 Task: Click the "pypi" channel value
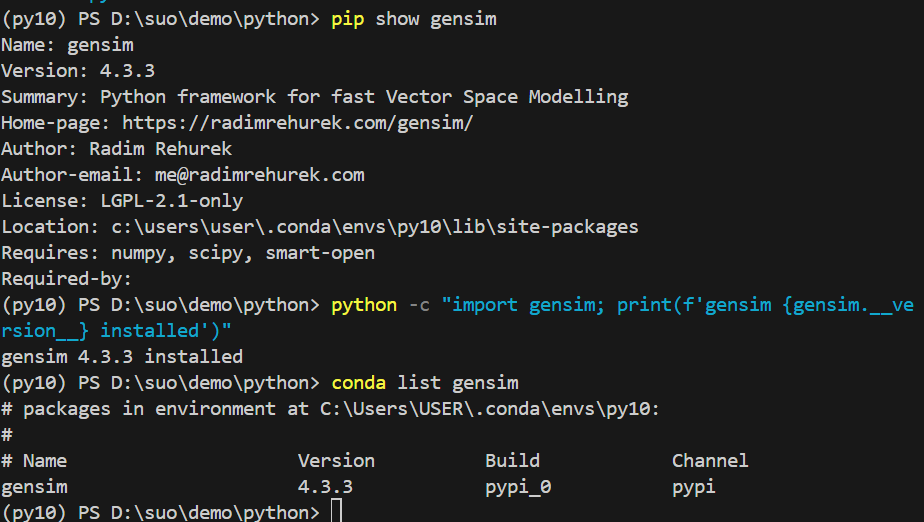pos(693,487)
